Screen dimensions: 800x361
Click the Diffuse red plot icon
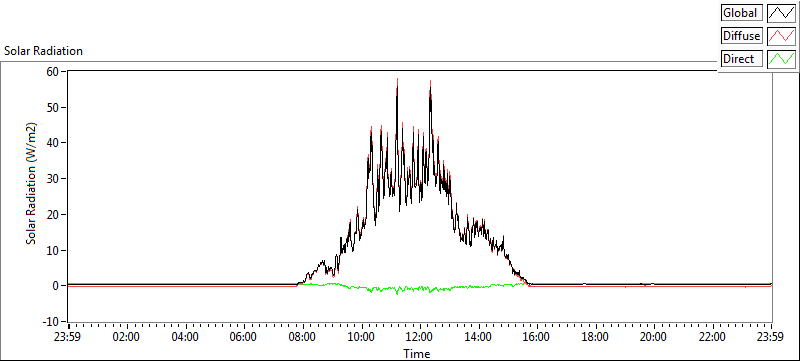781,36
